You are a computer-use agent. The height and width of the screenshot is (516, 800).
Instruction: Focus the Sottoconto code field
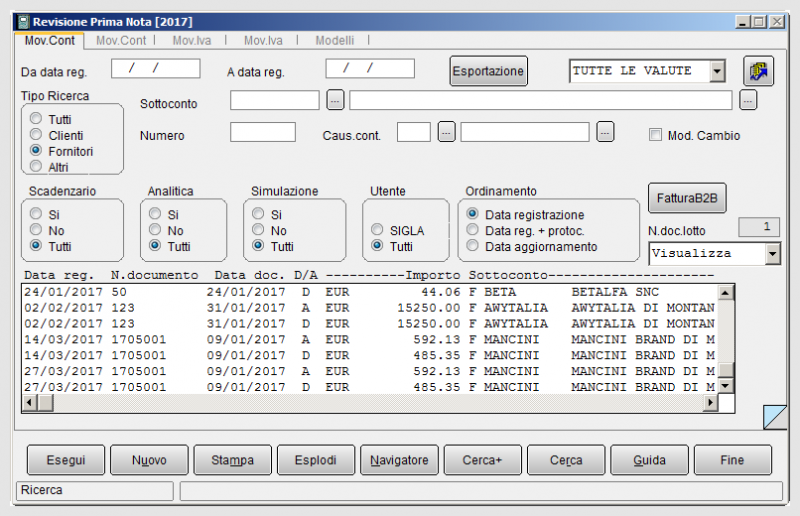click(x=274, y=100)
